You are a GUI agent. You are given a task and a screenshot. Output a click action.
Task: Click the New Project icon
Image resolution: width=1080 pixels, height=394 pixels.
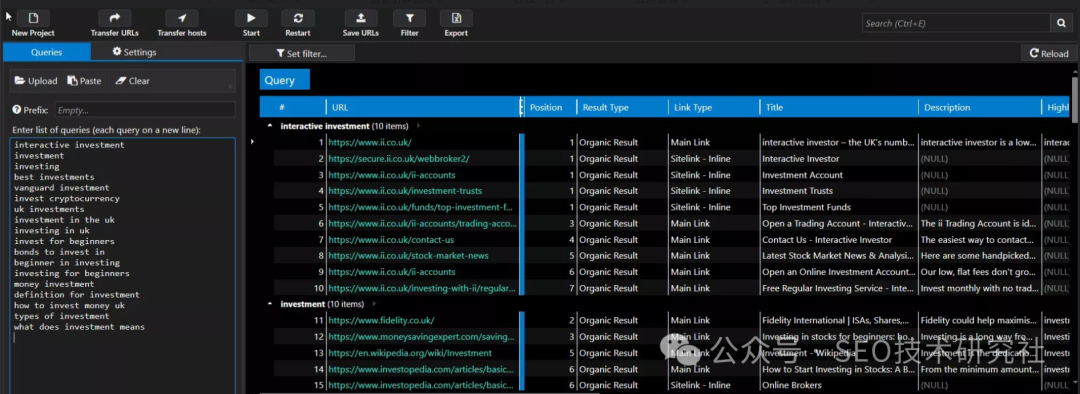[x=33, y=19]
